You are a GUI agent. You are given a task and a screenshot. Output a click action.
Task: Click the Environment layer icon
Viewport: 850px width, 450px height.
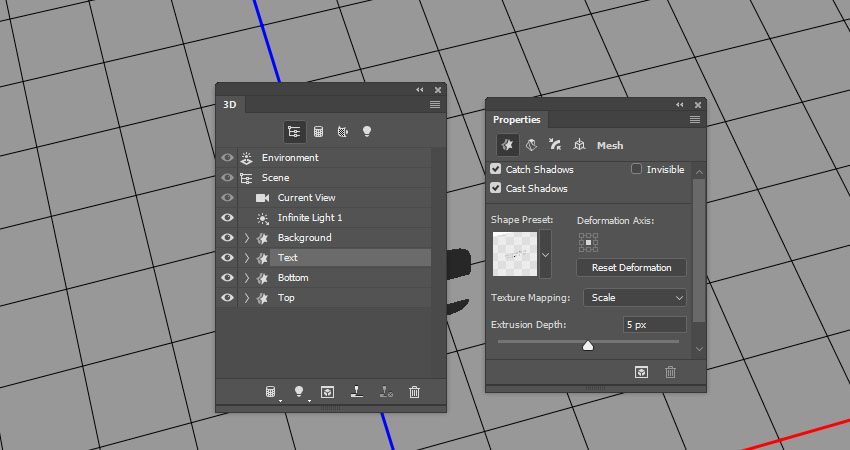[x=247, y=158]
